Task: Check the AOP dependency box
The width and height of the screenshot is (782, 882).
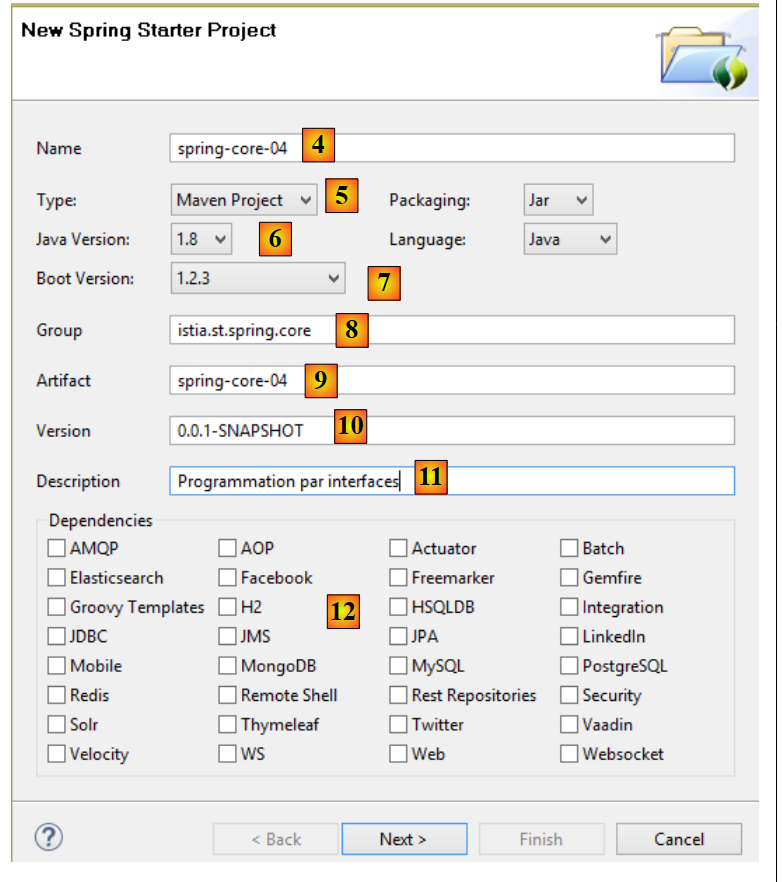Action: click(x=228, y=548)
